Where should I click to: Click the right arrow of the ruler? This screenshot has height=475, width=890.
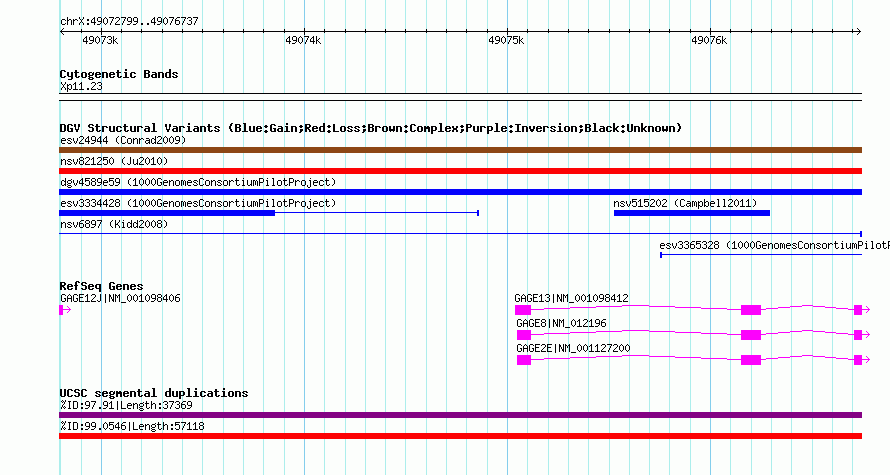tap(858, 32)
